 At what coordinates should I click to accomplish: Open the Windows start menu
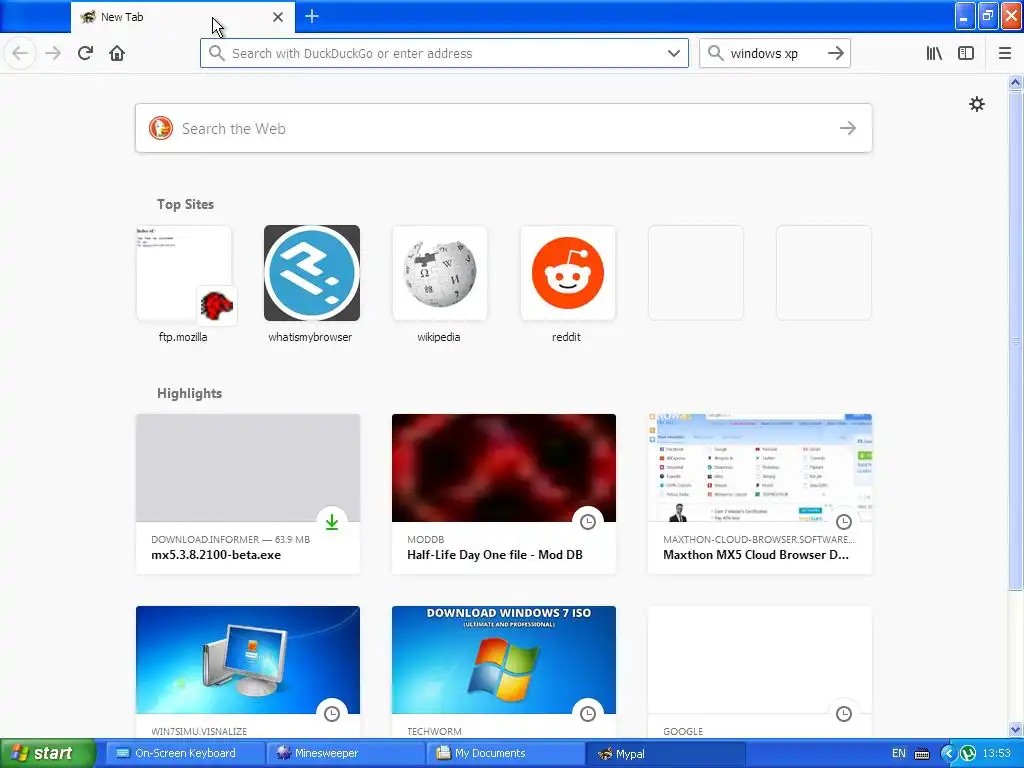[x=47, y=753]
